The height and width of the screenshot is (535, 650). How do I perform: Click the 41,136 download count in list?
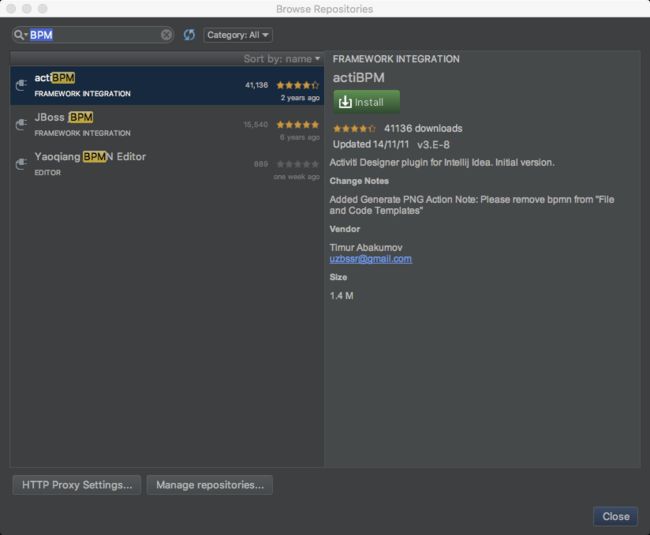256,85
